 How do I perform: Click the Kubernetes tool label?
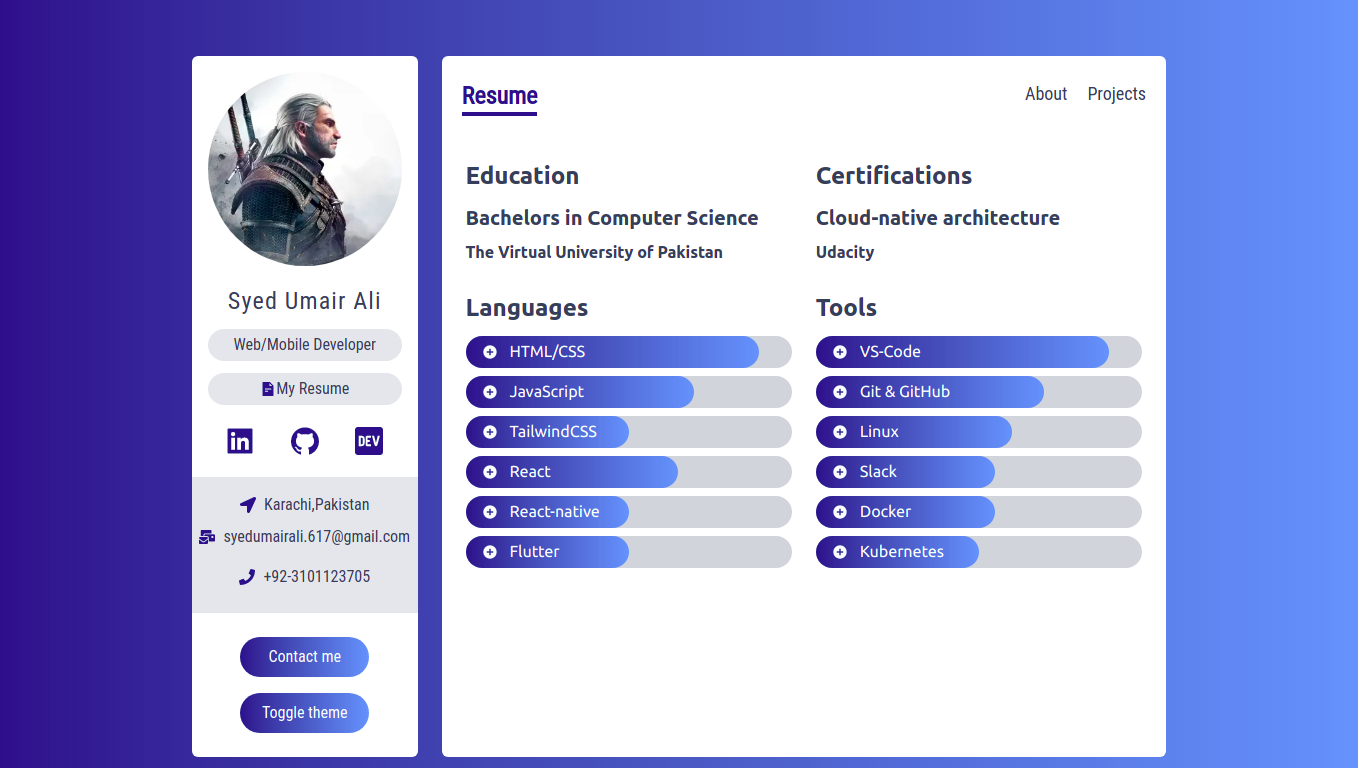tap(901, 552)
